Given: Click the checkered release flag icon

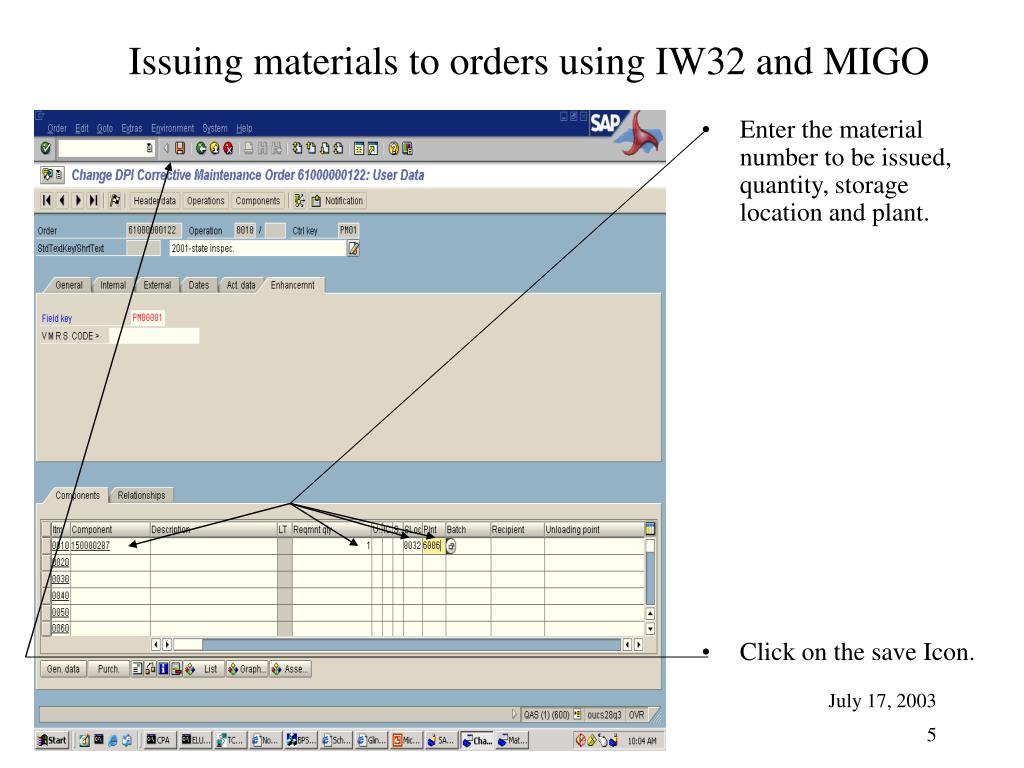Looking at the screenshot, I should point(115,200).
